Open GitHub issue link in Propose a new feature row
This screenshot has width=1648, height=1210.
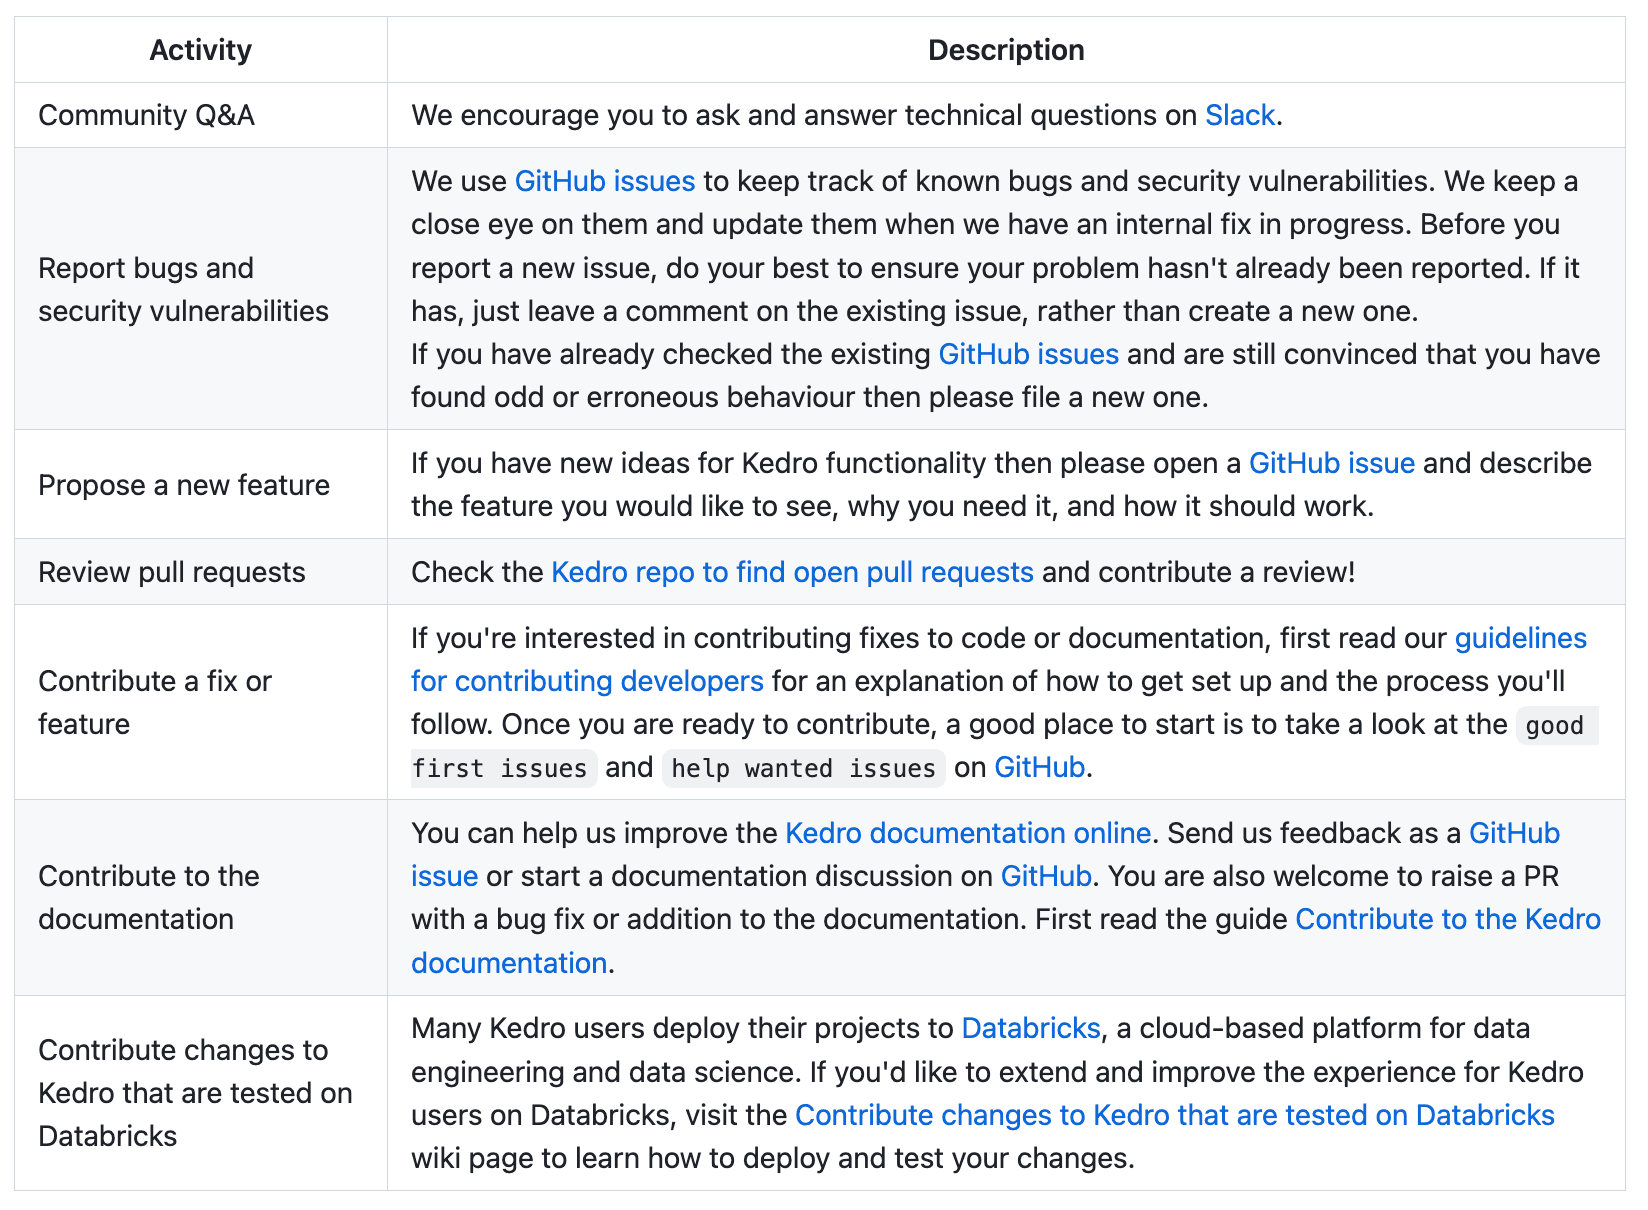pyautogui.click(x=1331, y=463)
